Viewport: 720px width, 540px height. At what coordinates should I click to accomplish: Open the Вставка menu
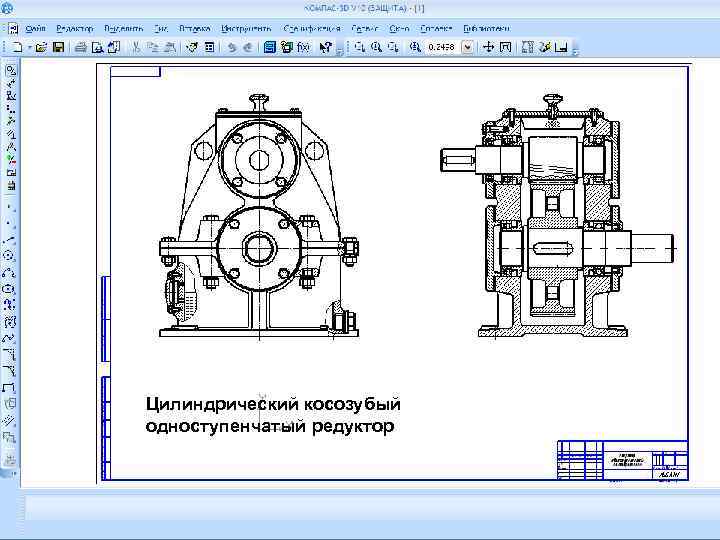(194, 28)
